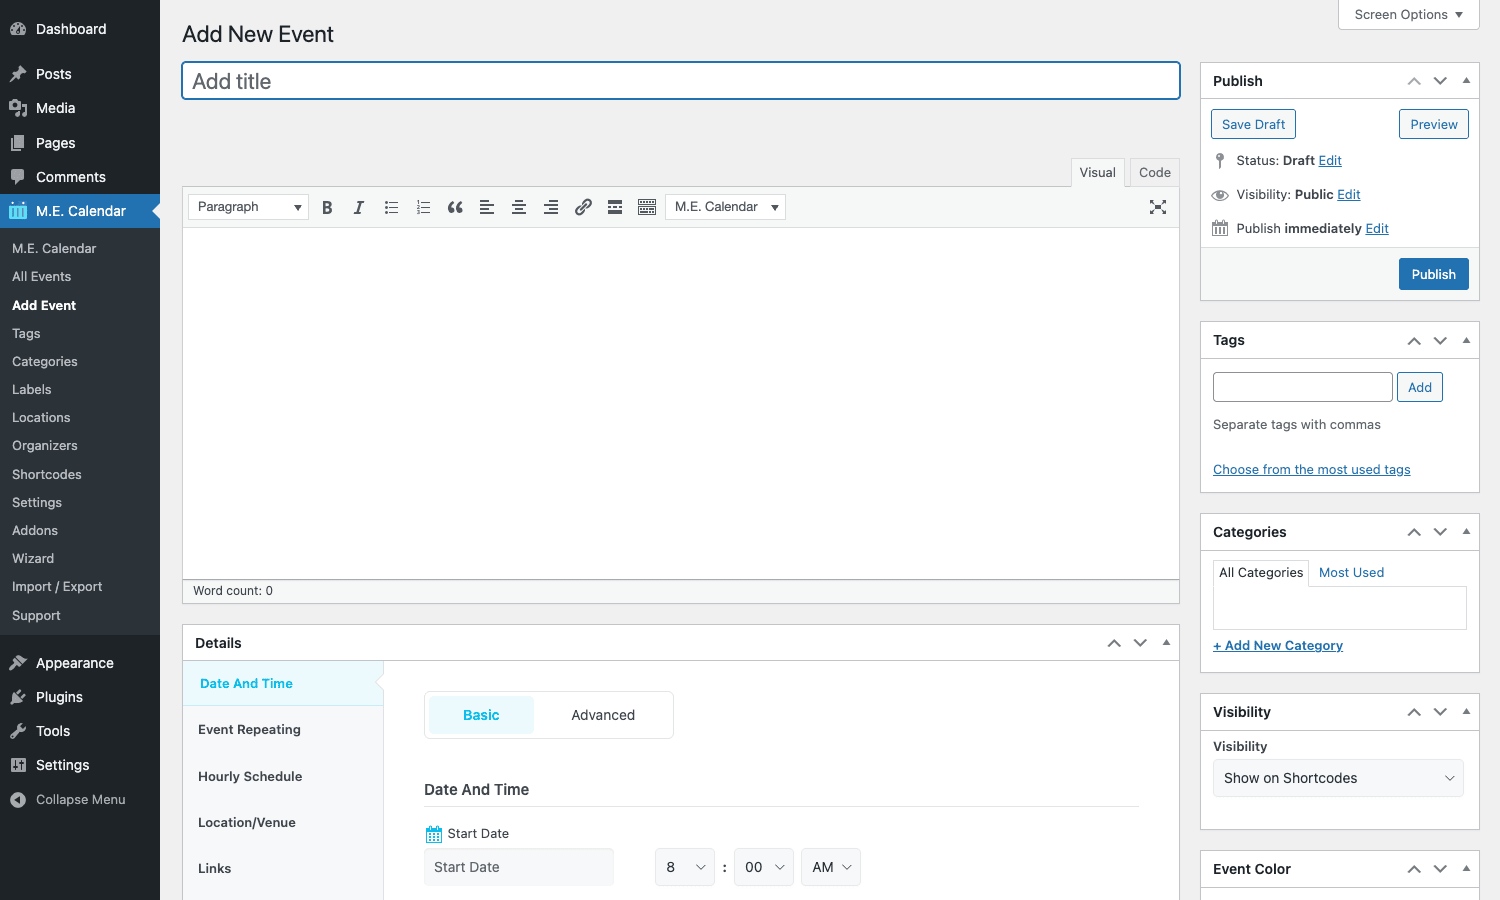Open the Hourly Schedule details tab
1500x900 pixels.
[283, 776]
